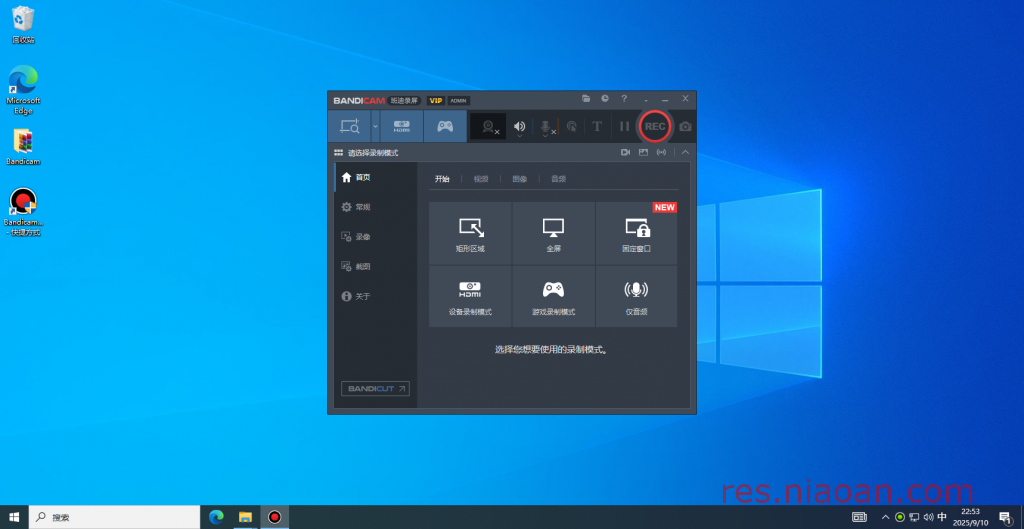Viewport: 1024px width, 529px height.
Task: Start recording with the REC button
Action: click(x=655, y=127)
